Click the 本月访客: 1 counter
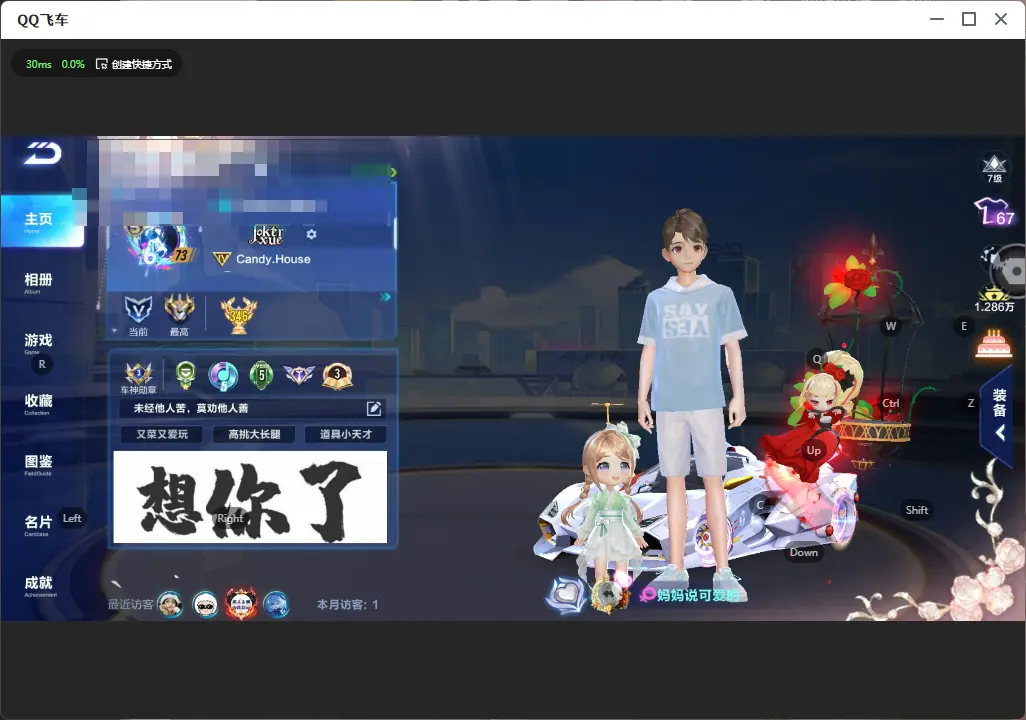The width and height of the screenshot is (1026, 720). pos(347,605)
